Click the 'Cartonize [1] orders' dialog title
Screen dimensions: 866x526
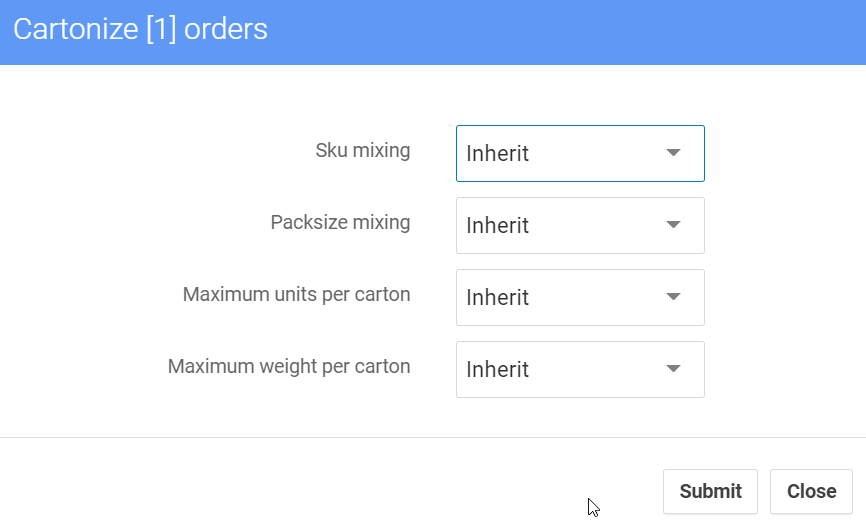pos(140,29)
